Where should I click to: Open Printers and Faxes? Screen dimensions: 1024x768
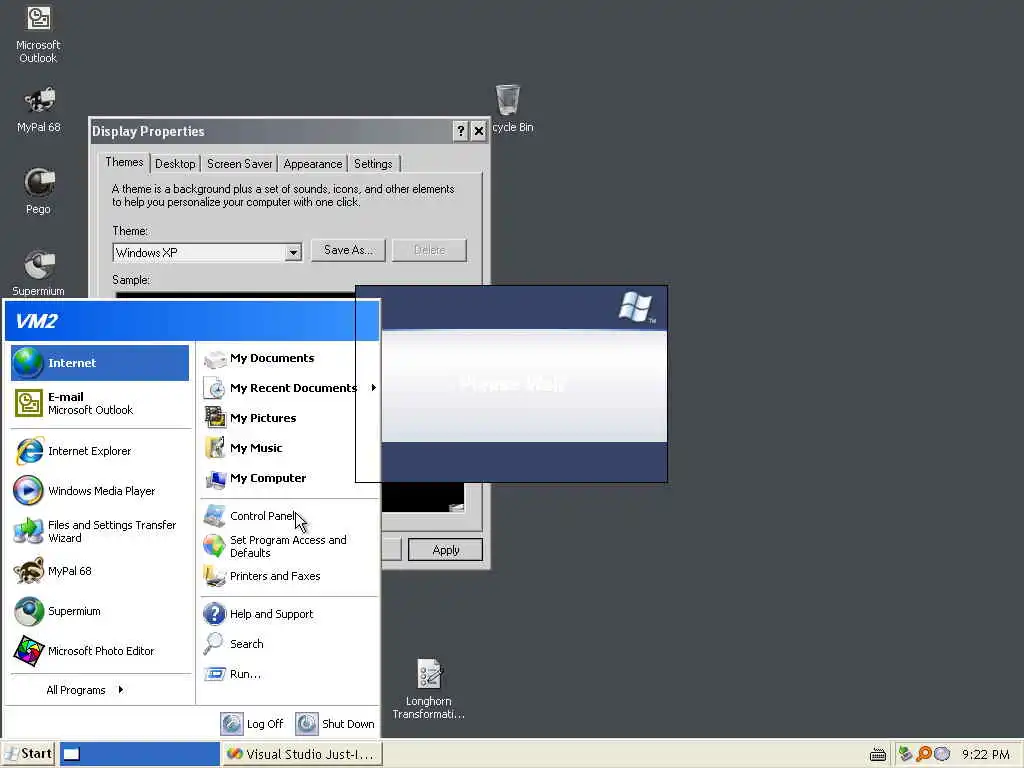[289, 576]
